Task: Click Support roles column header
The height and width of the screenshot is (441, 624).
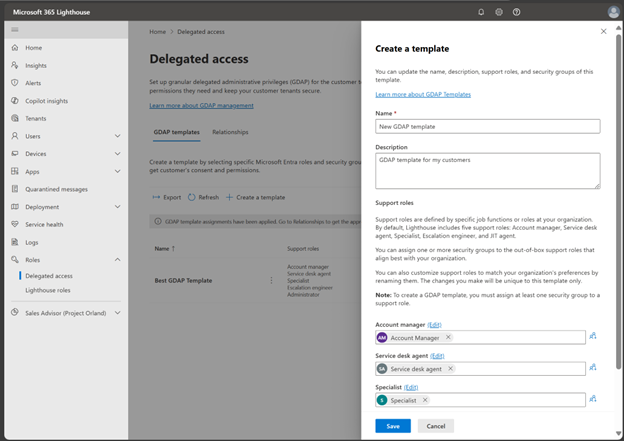Action: pos(303,249)
